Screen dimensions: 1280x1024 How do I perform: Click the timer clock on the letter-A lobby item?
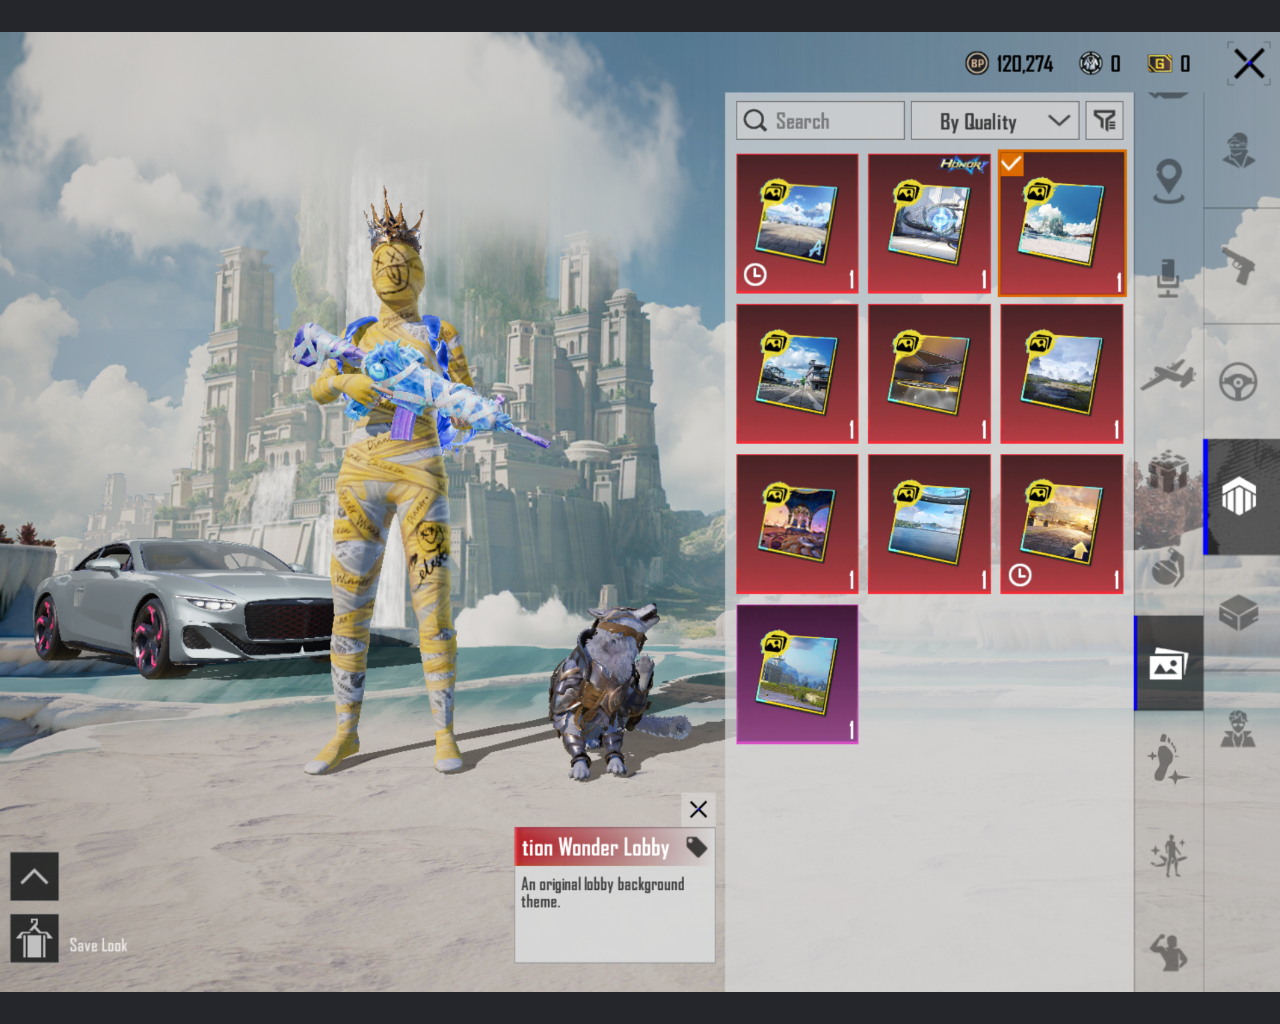point(755,274)
